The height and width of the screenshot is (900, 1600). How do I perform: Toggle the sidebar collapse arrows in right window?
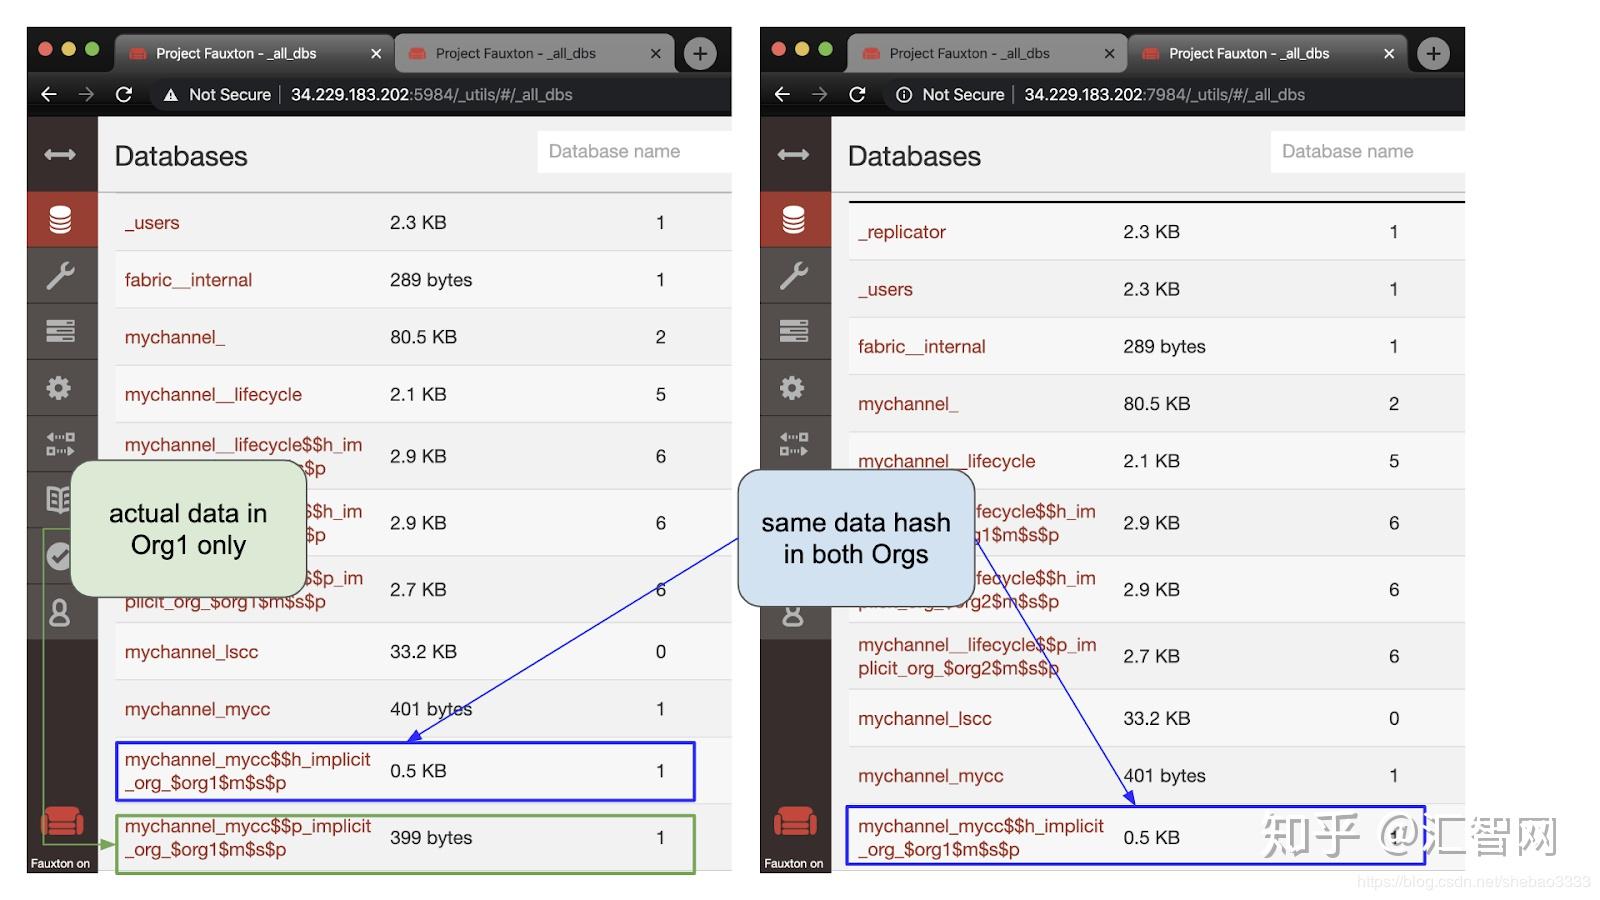pos(793,154)
